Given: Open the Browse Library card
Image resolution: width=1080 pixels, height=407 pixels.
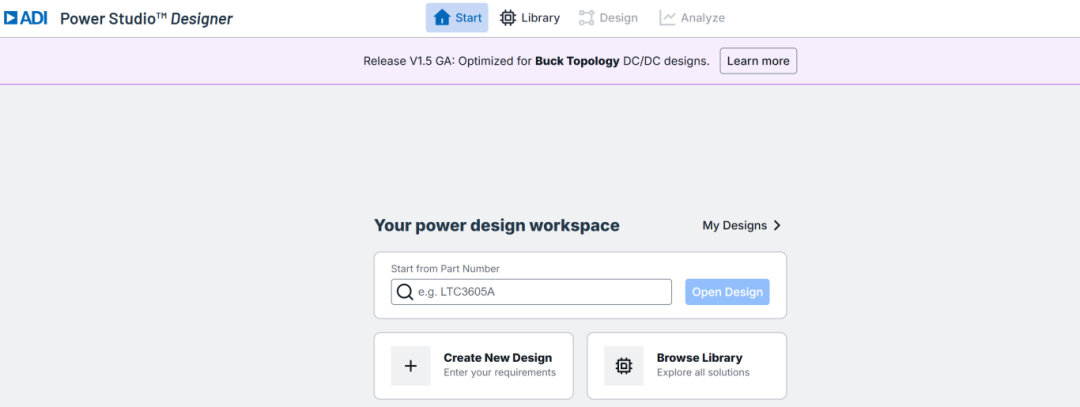Looking at the screenshot, I should 687,366.
